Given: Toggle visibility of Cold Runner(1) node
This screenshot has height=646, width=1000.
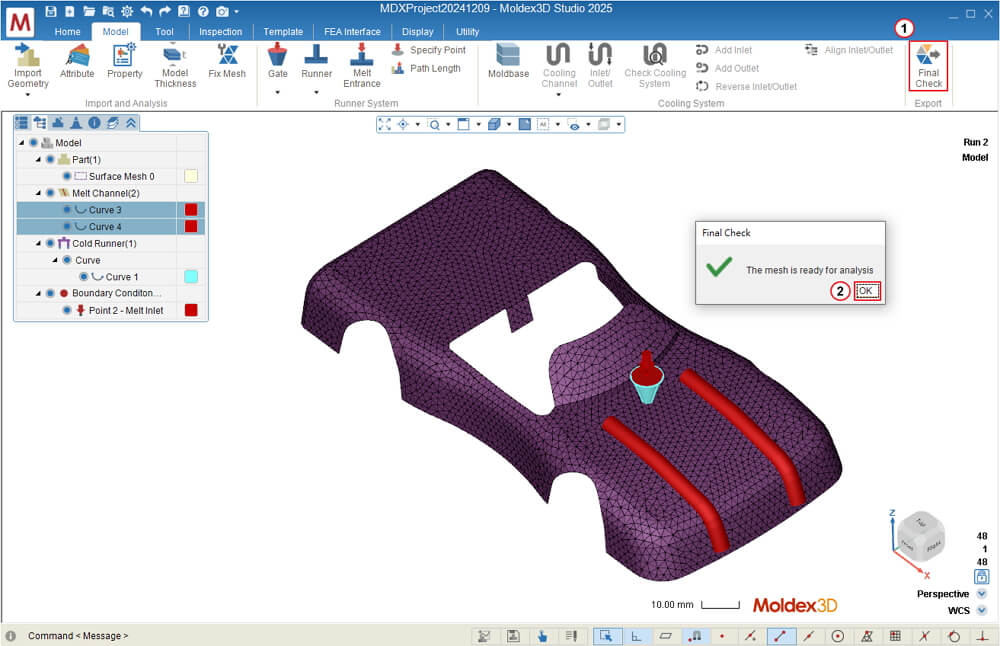Looking at the screenshot, I should click(x=50, y=243).
